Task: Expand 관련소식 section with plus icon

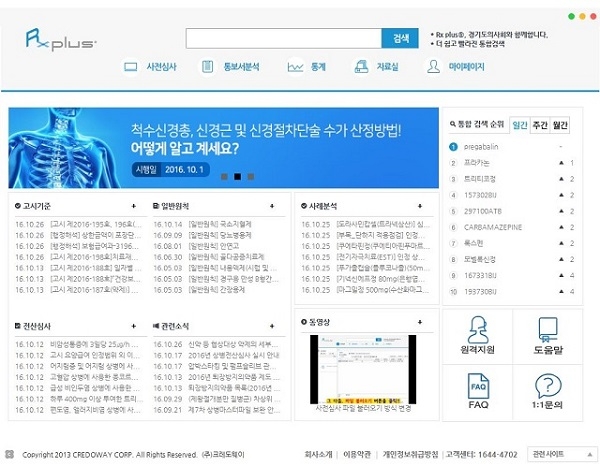Action: (x=272, y=326)
